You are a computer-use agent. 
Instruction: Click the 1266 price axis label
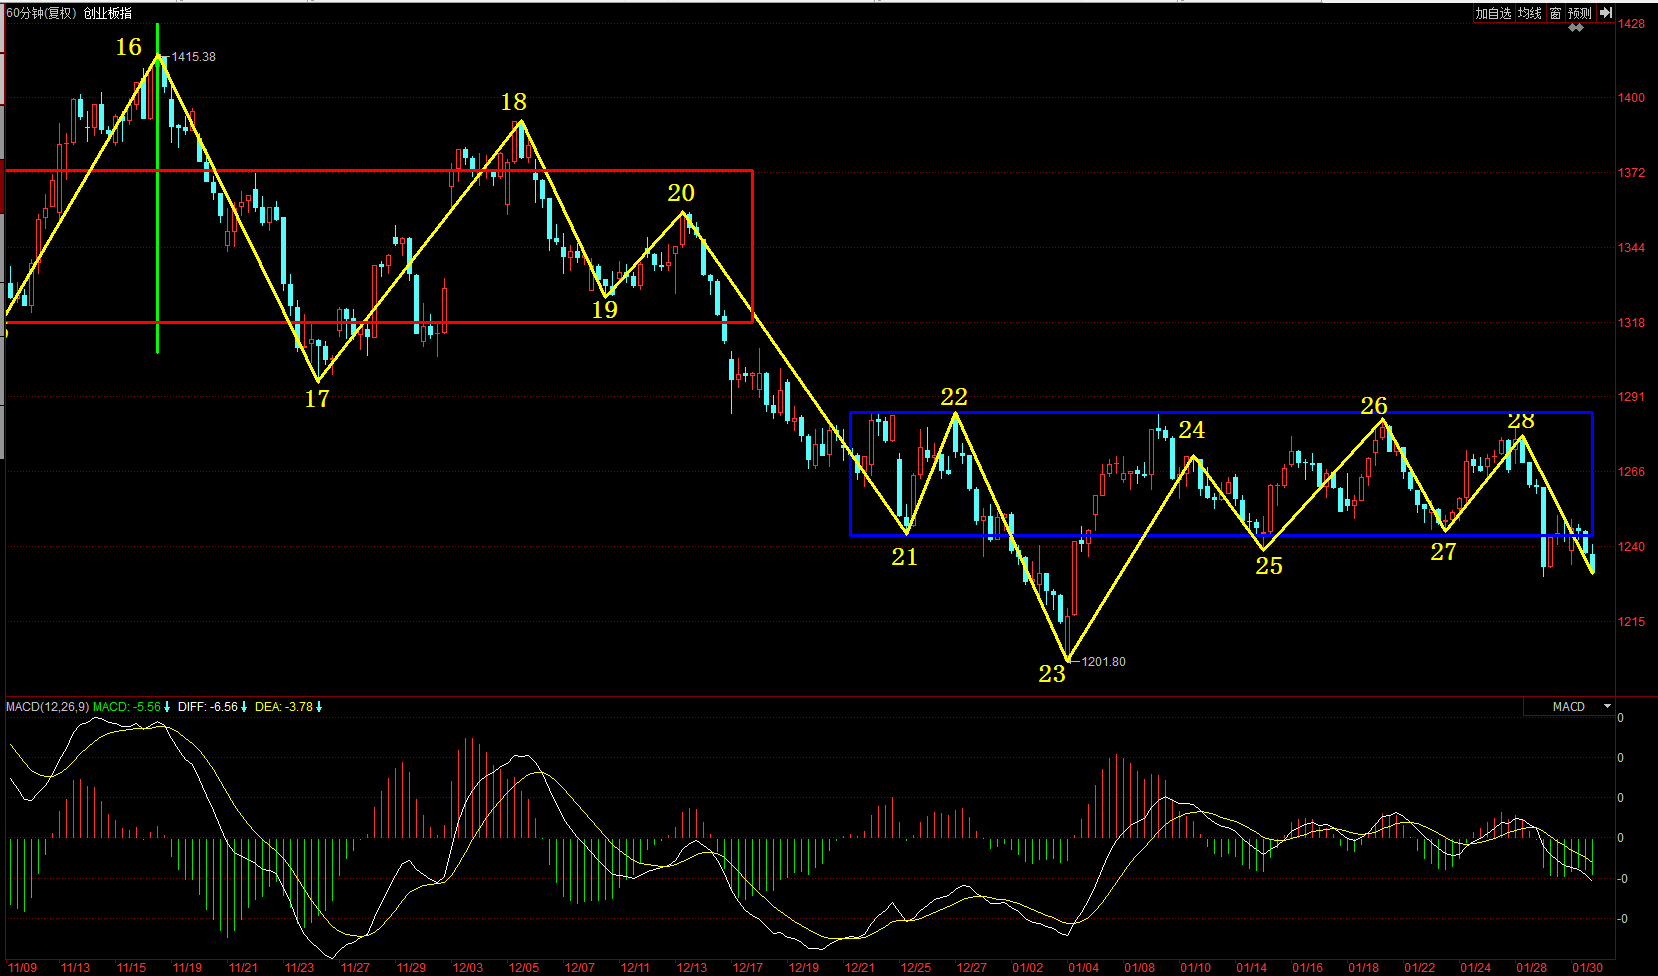coord(1631,472)
